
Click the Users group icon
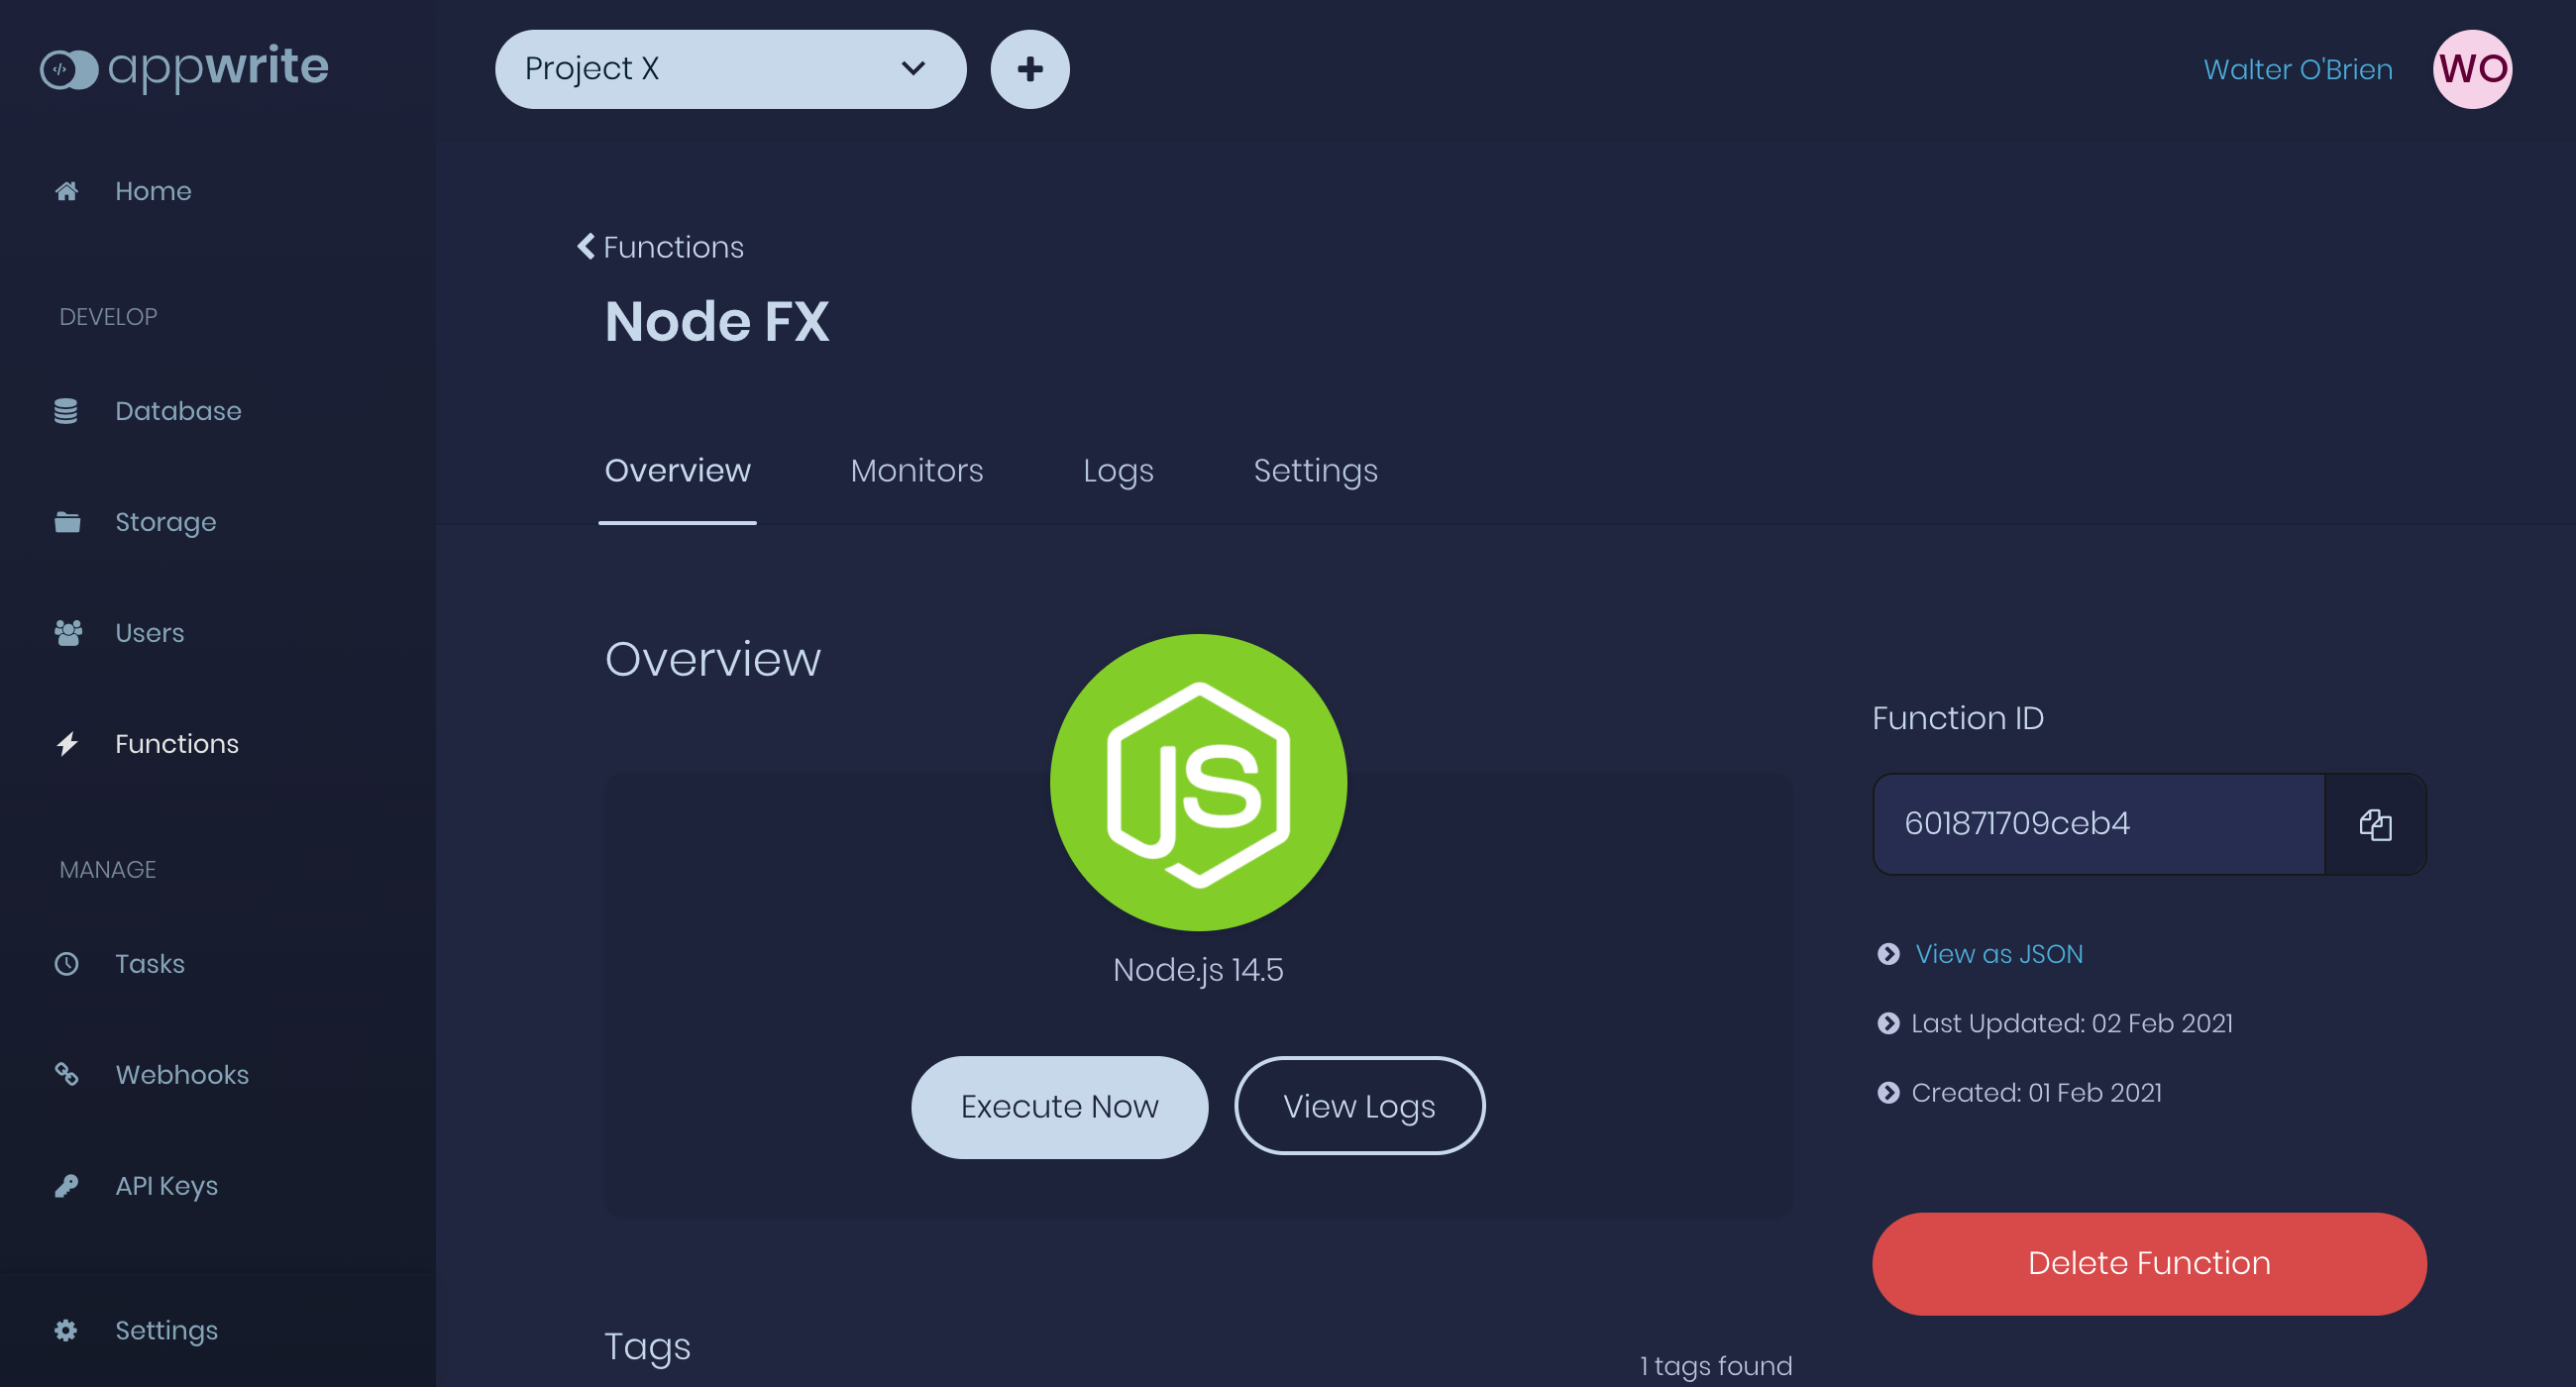pos(68,633)
